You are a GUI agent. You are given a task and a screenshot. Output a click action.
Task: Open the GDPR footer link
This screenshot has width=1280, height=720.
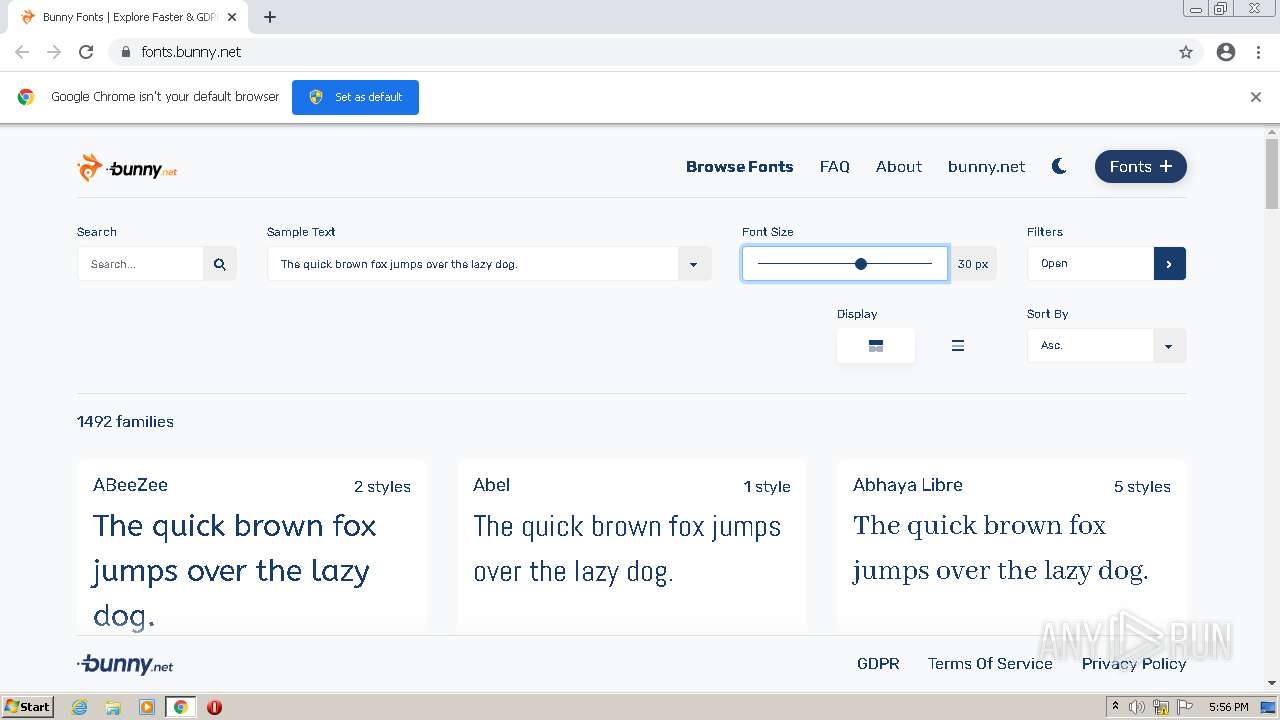coord(878,664)
